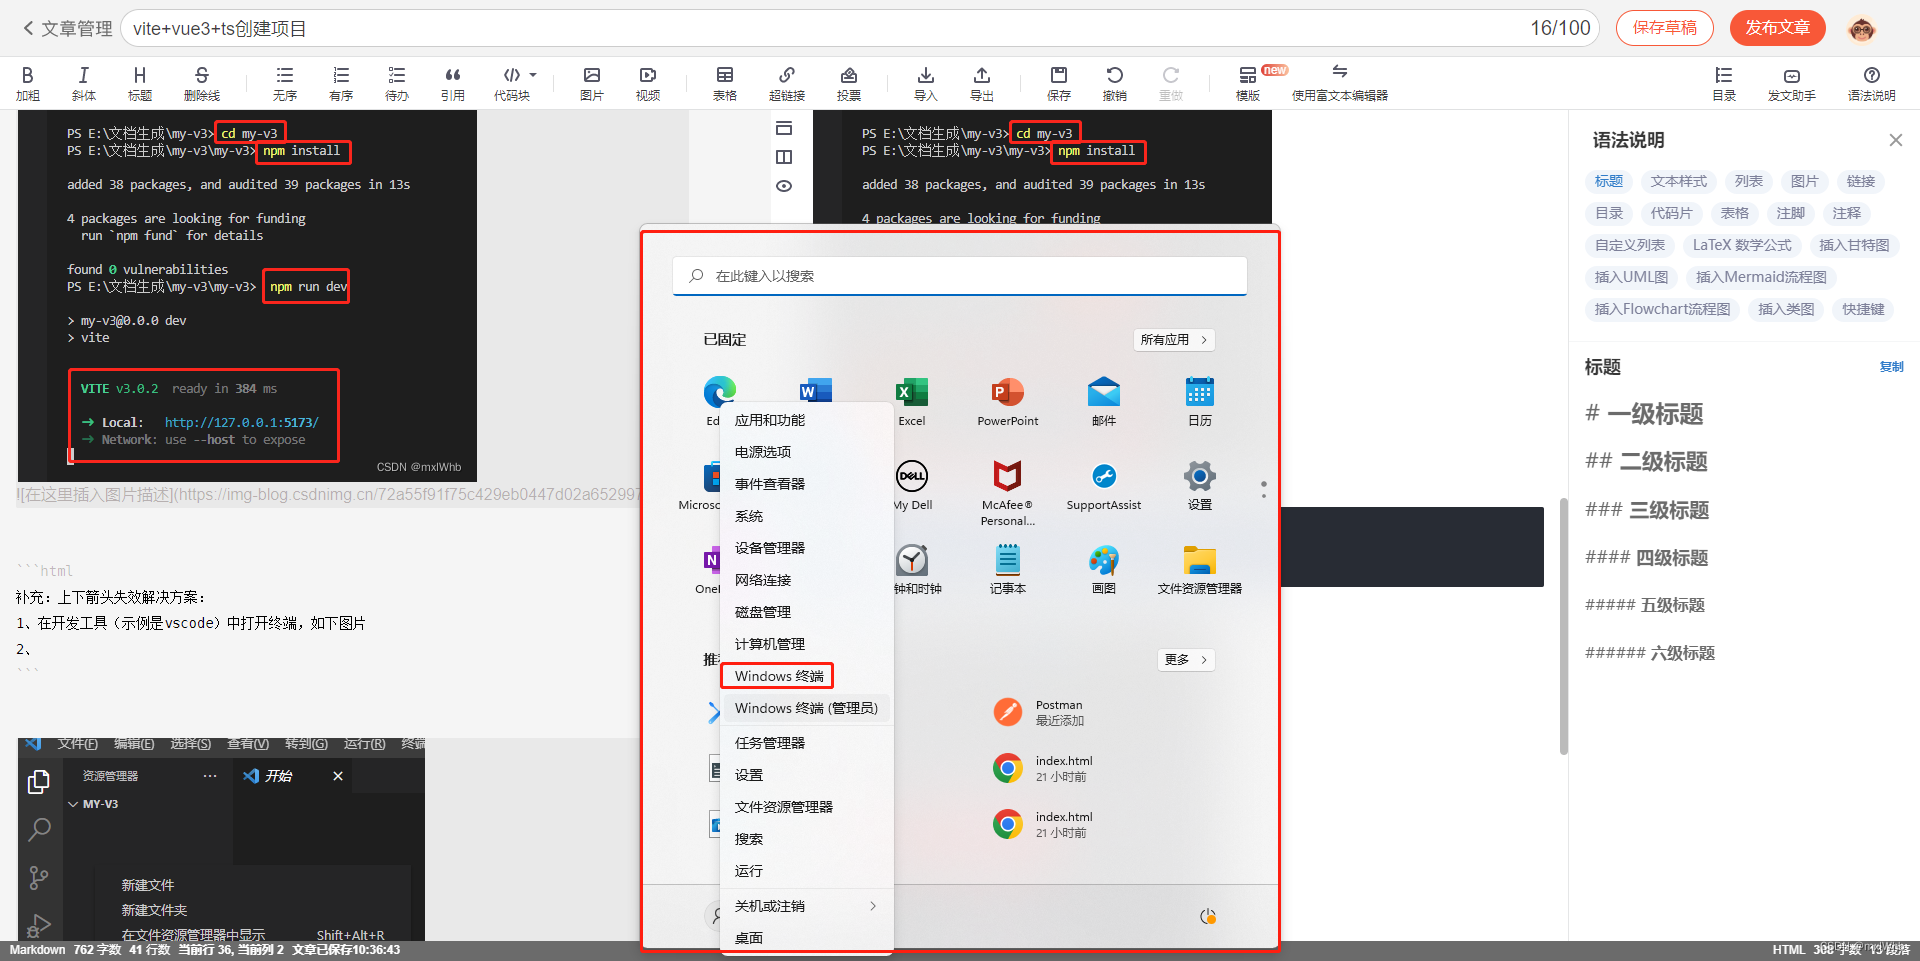Select the 快捷键 syntax tag
The width and height of the screenshot is (1920, 961).
1864,309
